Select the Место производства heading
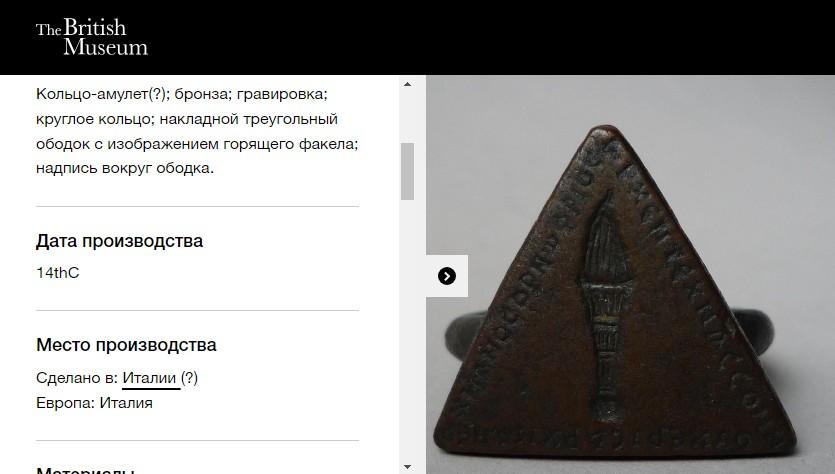This screenshot has height=474, width=835. 126,345
